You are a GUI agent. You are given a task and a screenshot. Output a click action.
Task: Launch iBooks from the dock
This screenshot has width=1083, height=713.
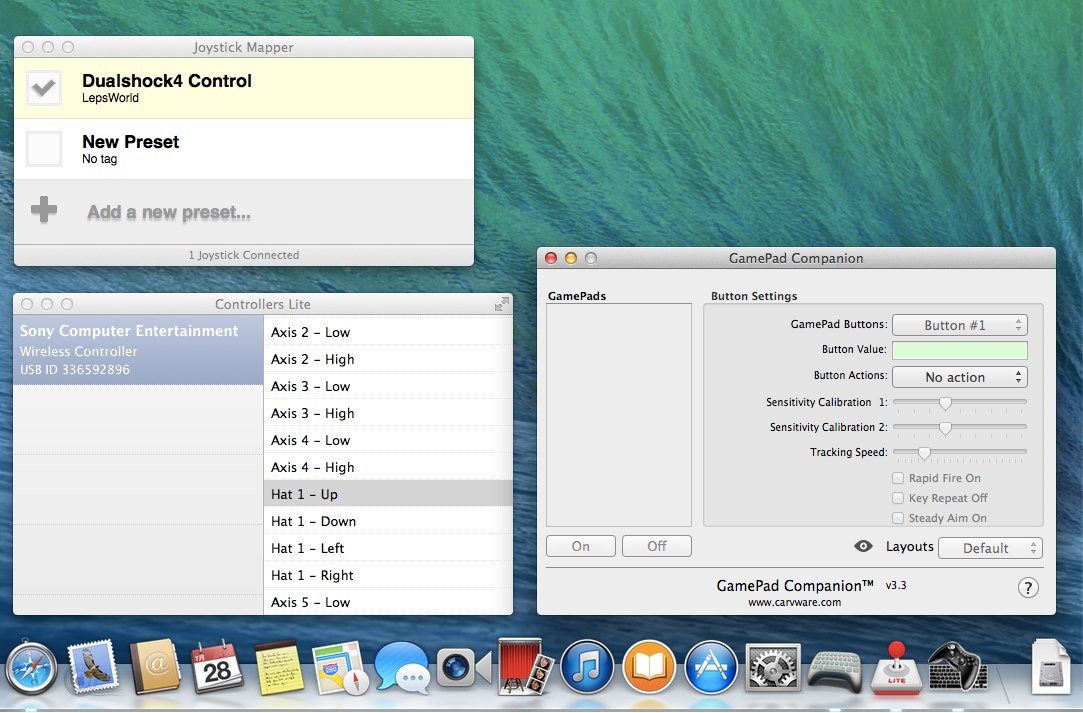649,667
